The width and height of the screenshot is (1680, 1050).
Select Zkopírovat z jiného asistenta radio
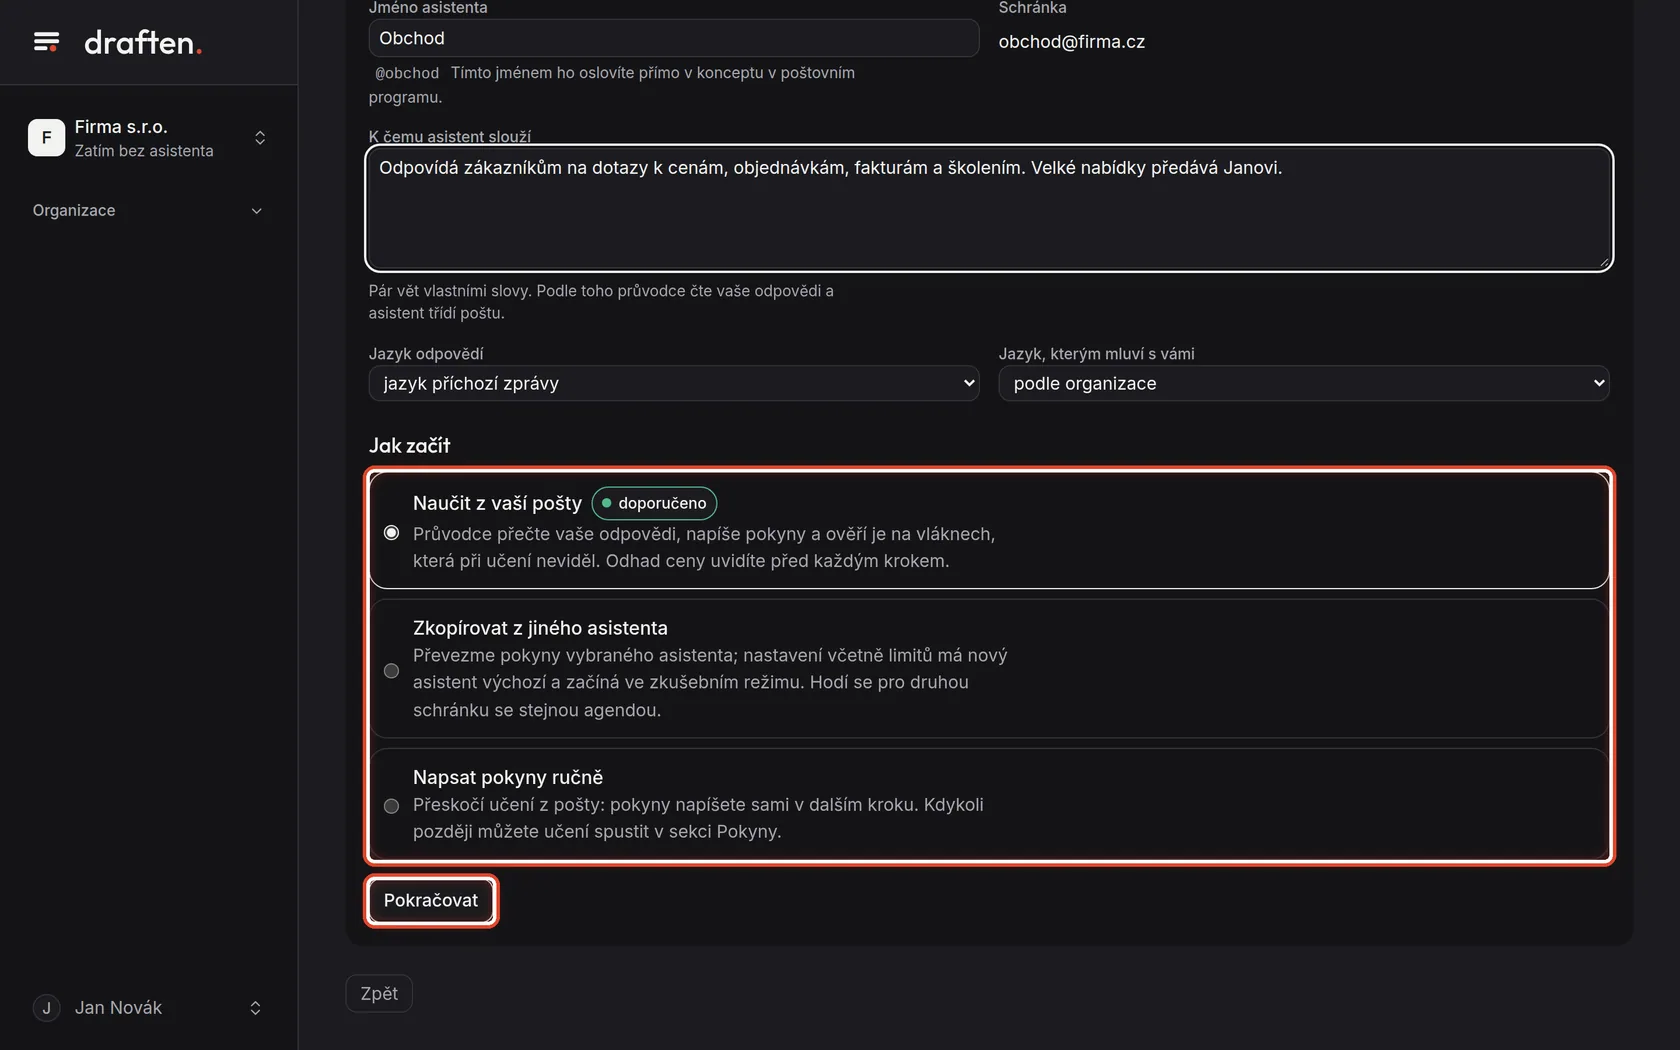(391, 671)
